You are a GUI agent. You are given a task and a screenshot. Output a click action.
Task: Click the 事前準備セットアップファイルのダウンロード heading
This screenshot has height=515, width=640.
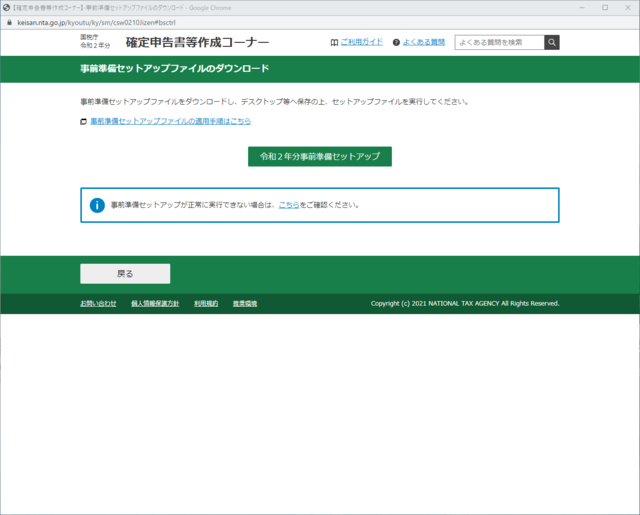[175, 69]
